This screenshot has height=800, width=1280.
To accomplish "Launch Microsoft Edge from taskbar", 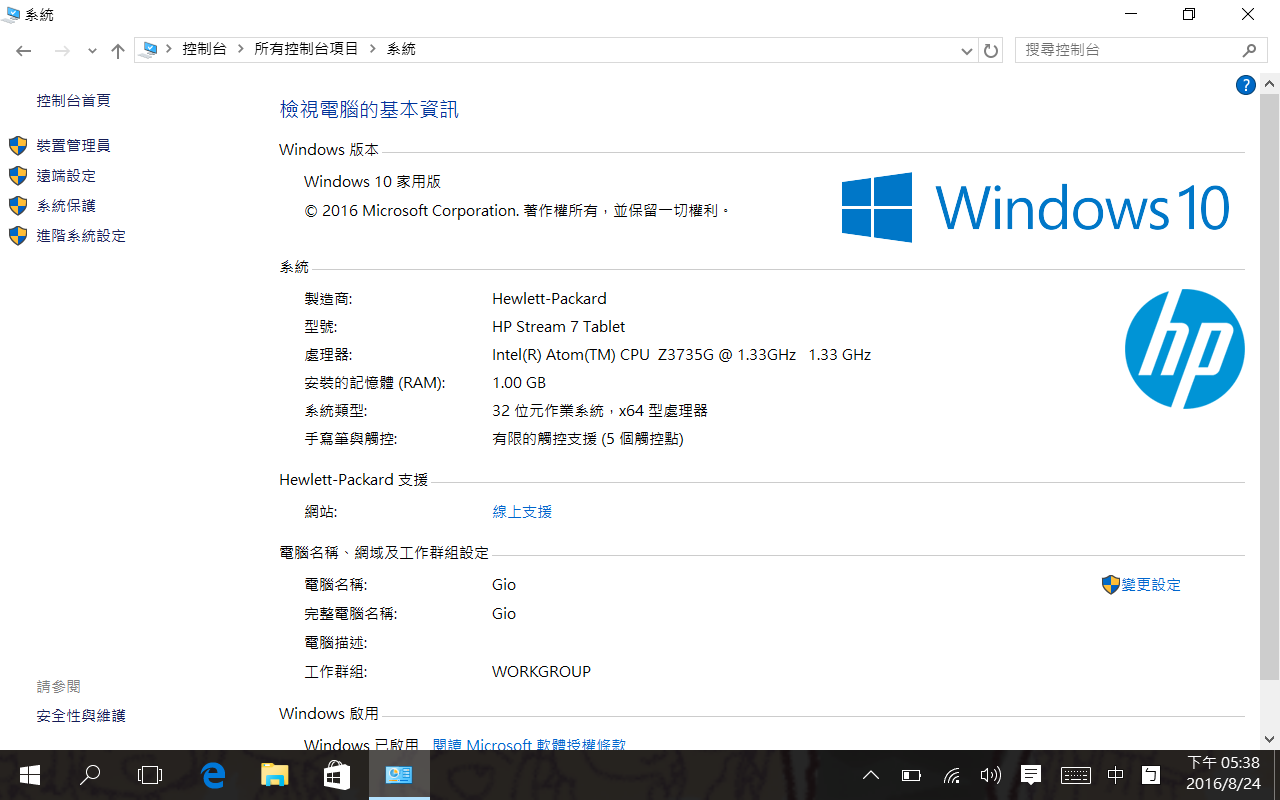I will [213, 775].
